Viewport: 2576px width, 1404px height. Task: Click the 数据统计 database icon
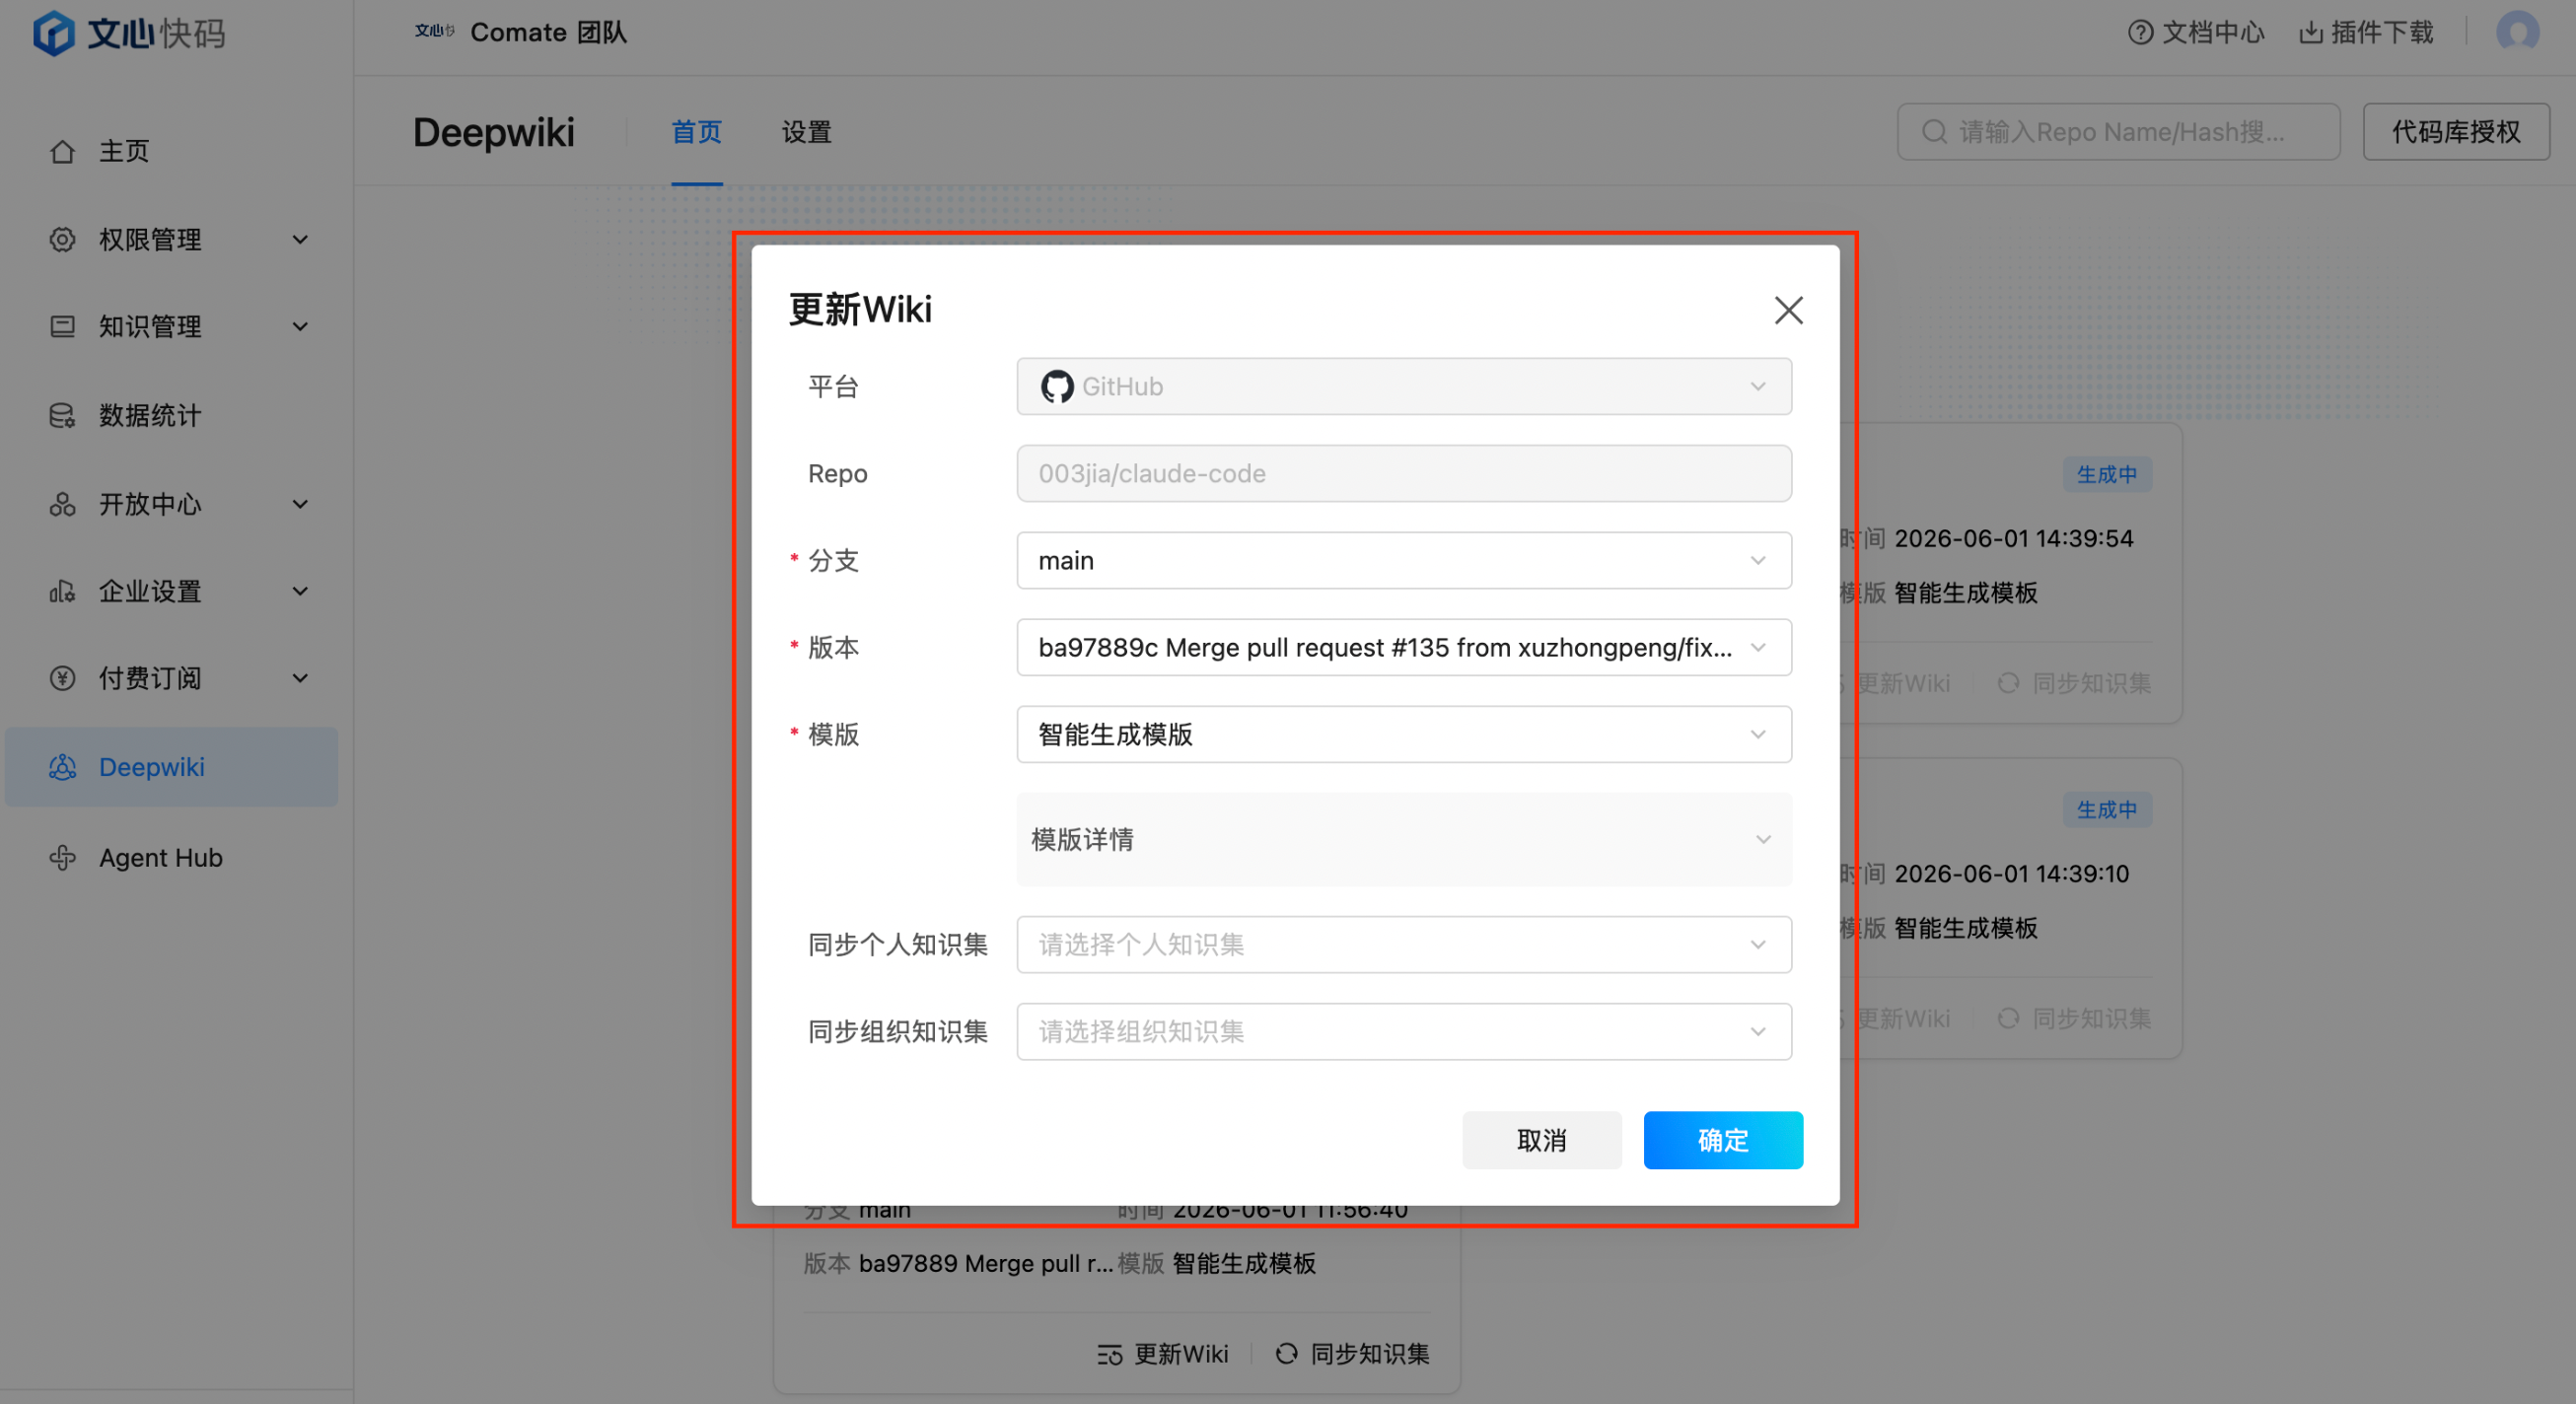(62, 415)
